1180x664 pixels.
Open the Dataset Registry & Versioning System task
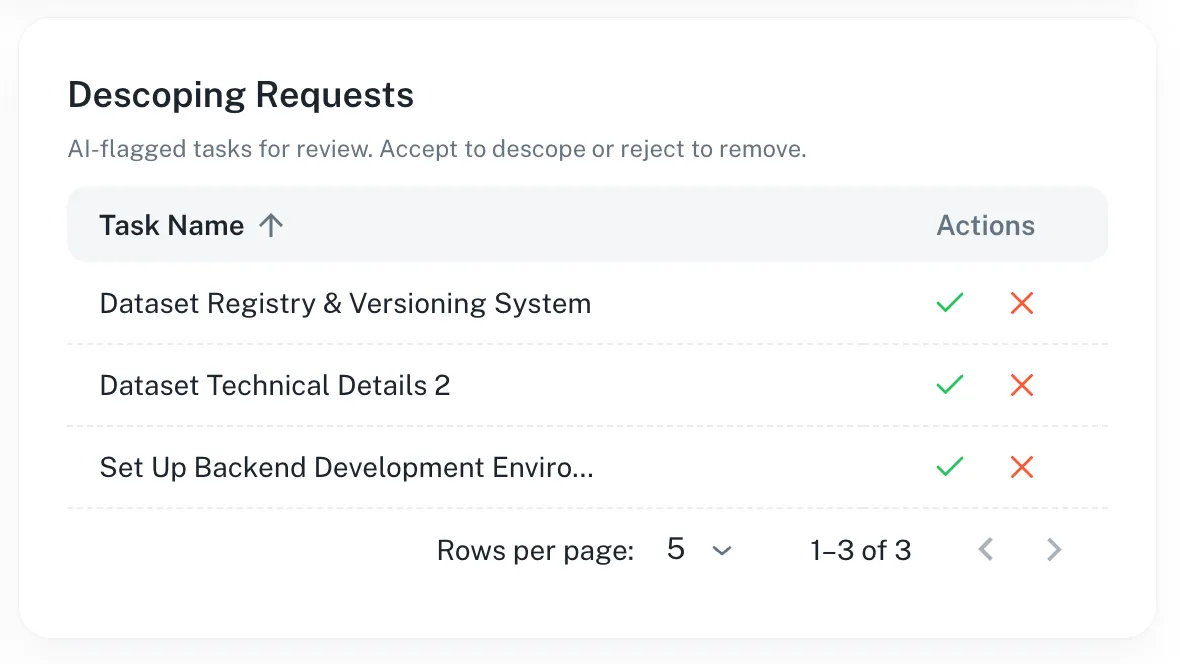(x=345, y=303)
